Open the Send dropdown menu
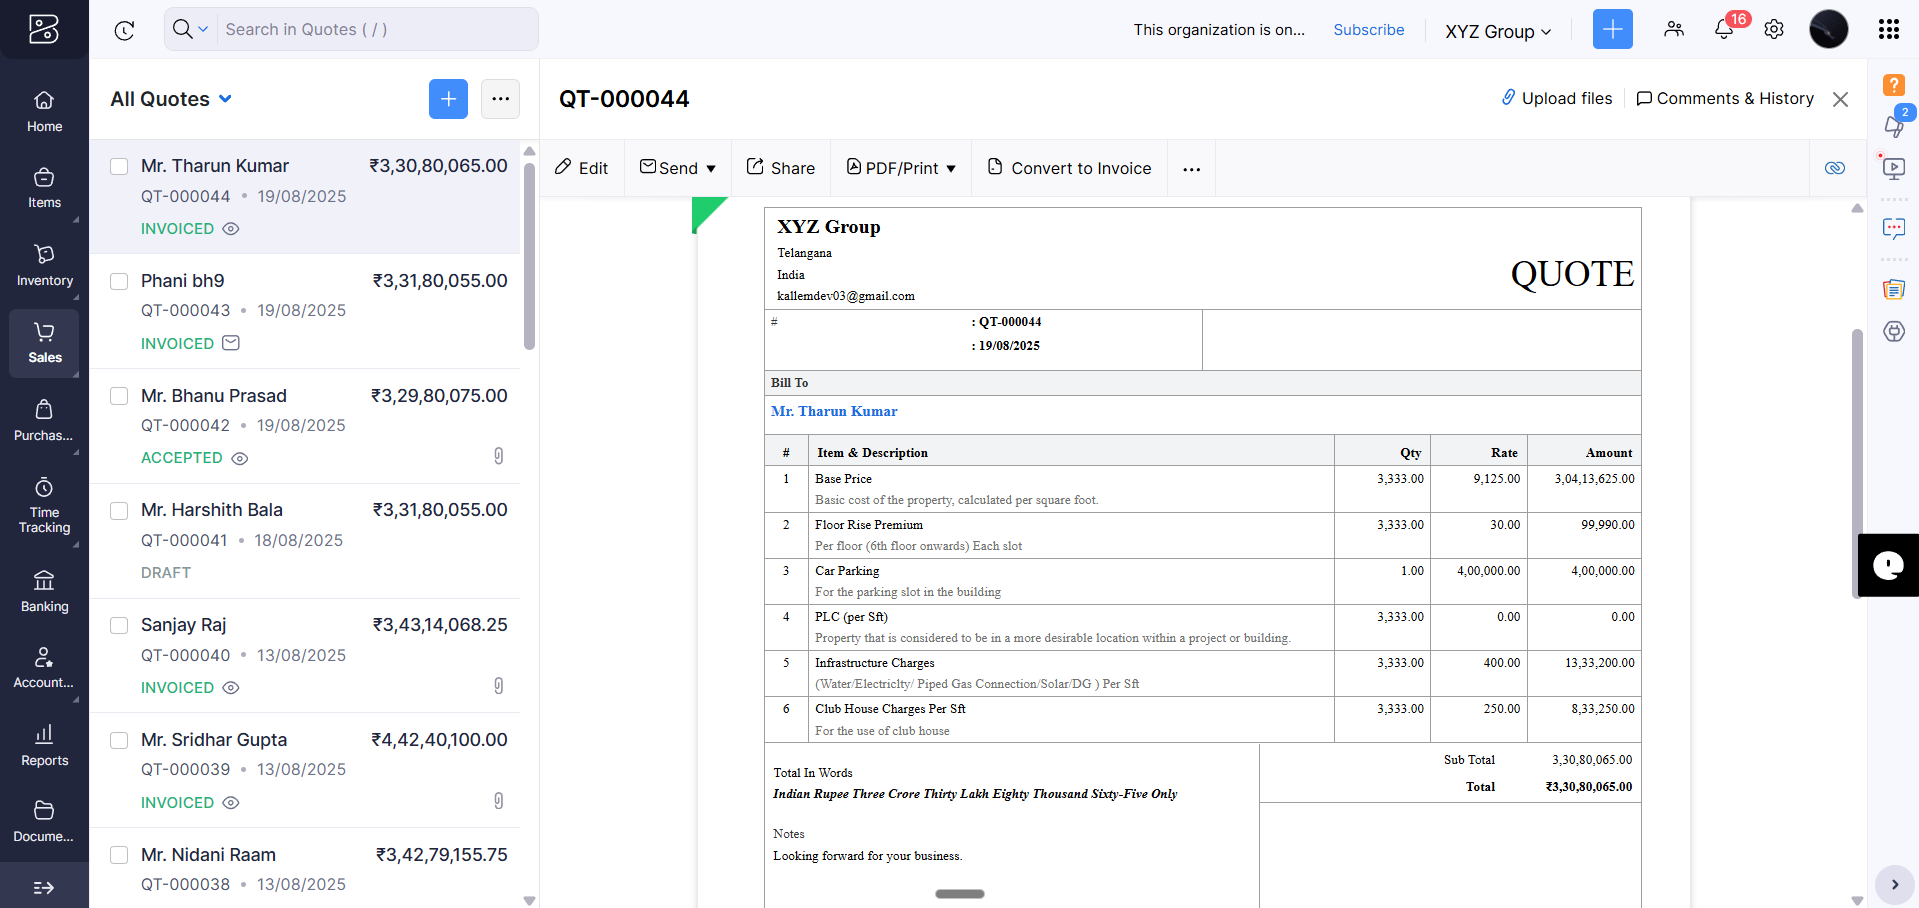Image resolution: width=1919 pixels, height=908 pixels. point(678,168)
